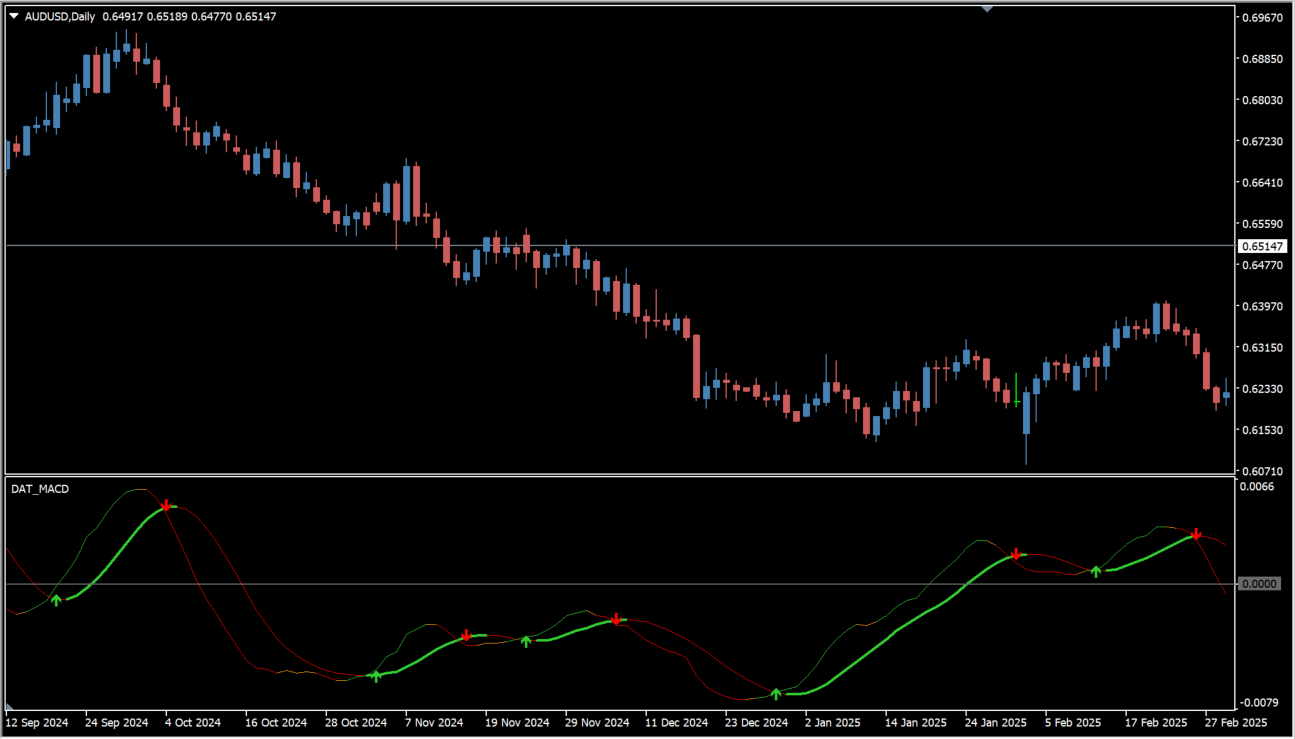Select the DAT_MACD indicator label
The height and width of the screenshot is (739, 1295).
[40, 488]
